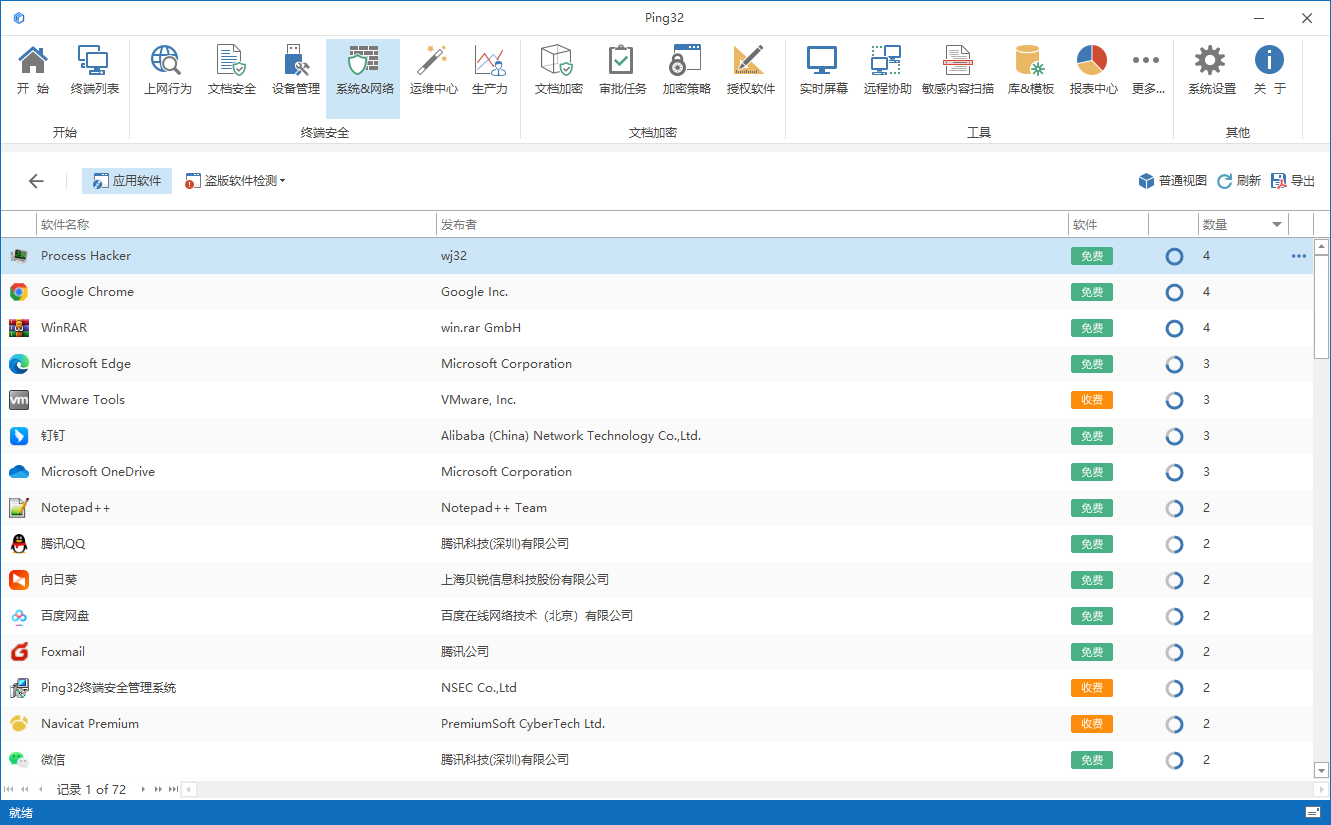The height and width of the screenshot is (825, 1331).
Task: Click vertical scrollbar up arrow
Action: pos(1322,246)
